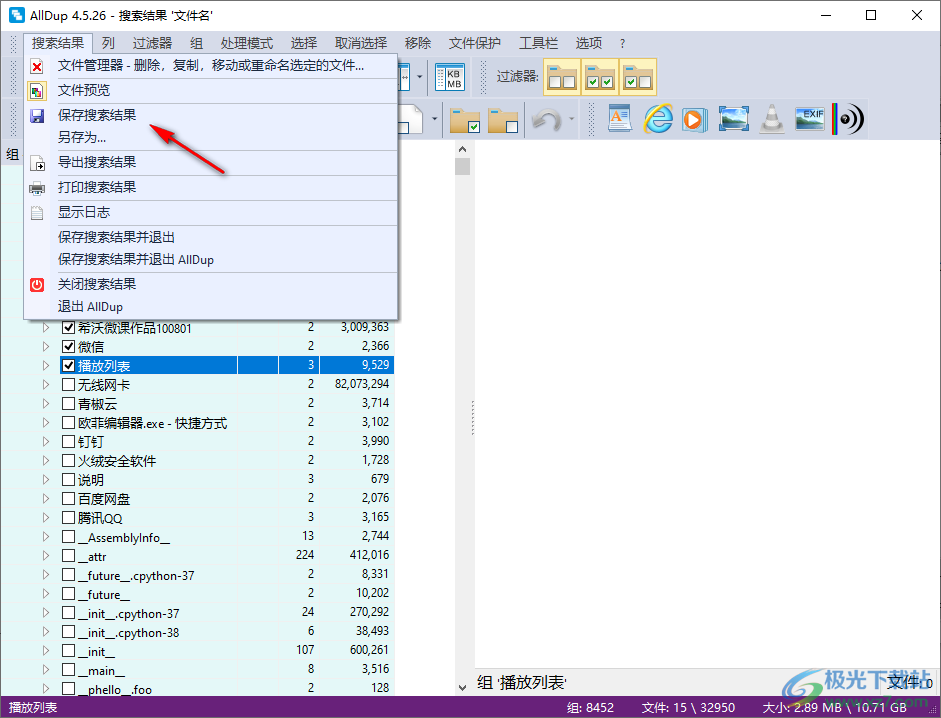The width and height of the screenshot is (941, 718).
Task: Click the list scrollbar down arrow
Action: pyautogui.click(x=462, y=687)
